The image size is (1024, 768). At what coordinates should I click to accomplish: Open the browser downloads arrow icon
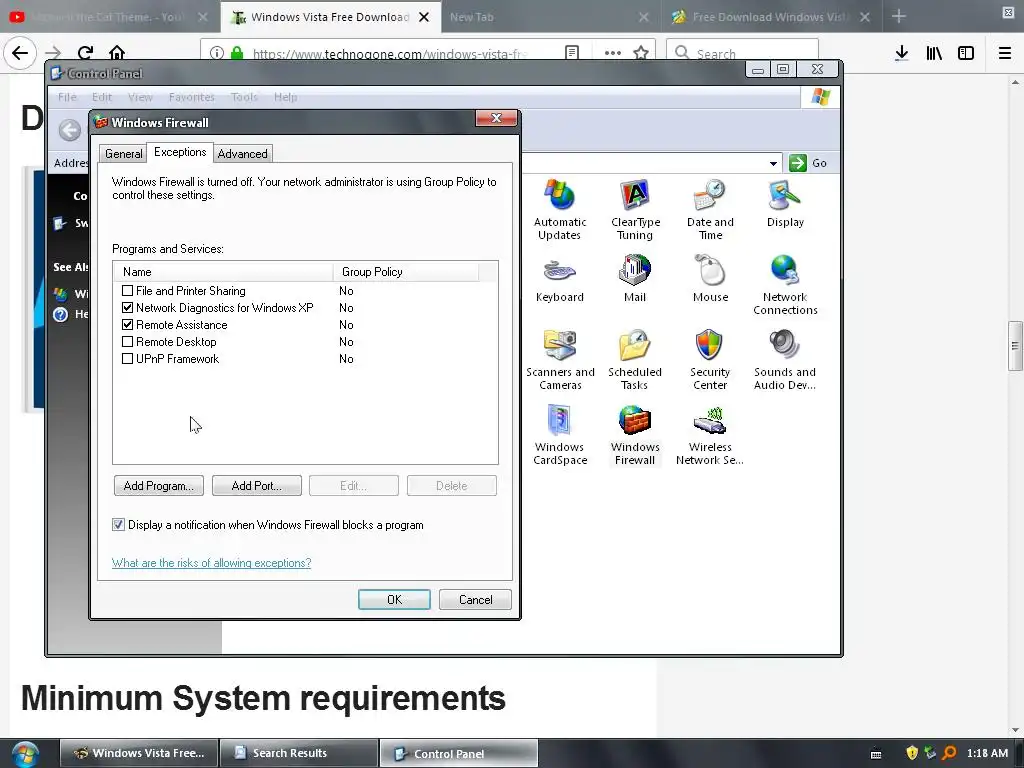pyautogui.click(x=901, y=53)
